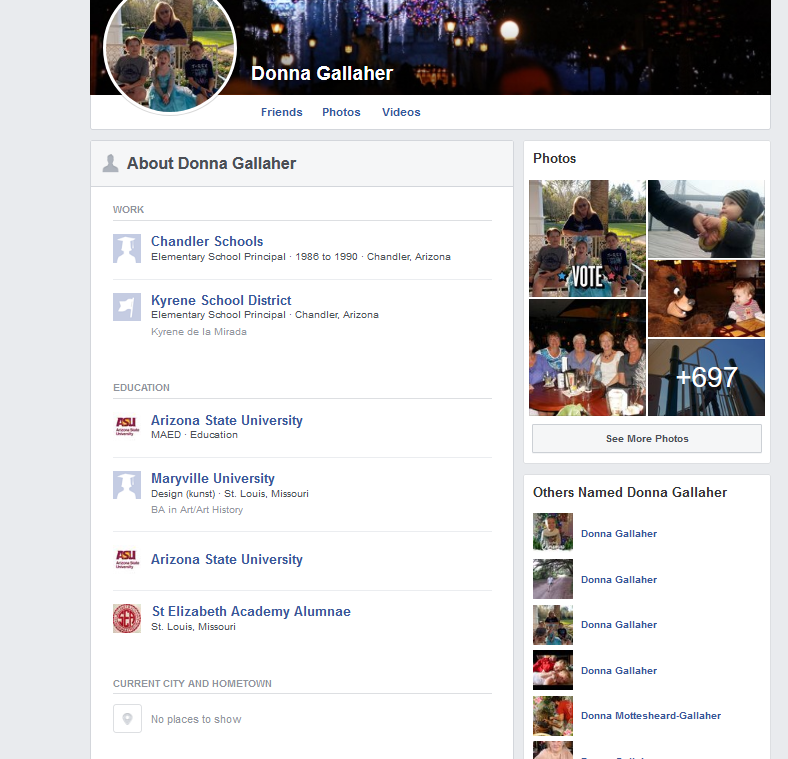Open the second Arizona State University link

point(227,559)
